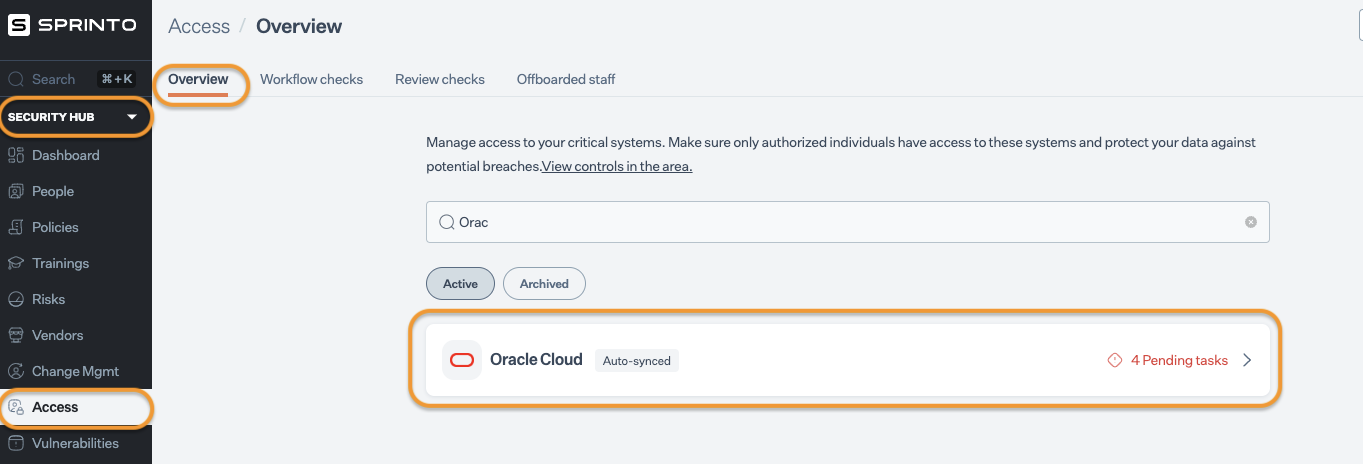Click the Dashboard icon in sidebar
The width and height of the screenshot is (1363, 464).
point(16,155)
